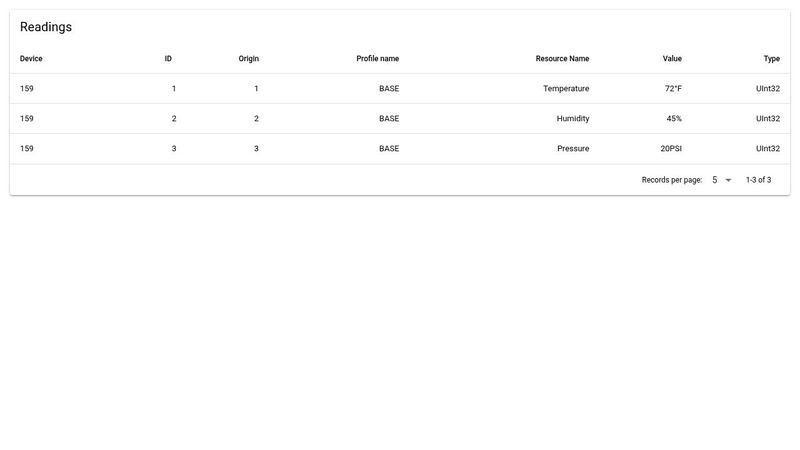Click the UInt32 type in Pressure row

[767, 149]
